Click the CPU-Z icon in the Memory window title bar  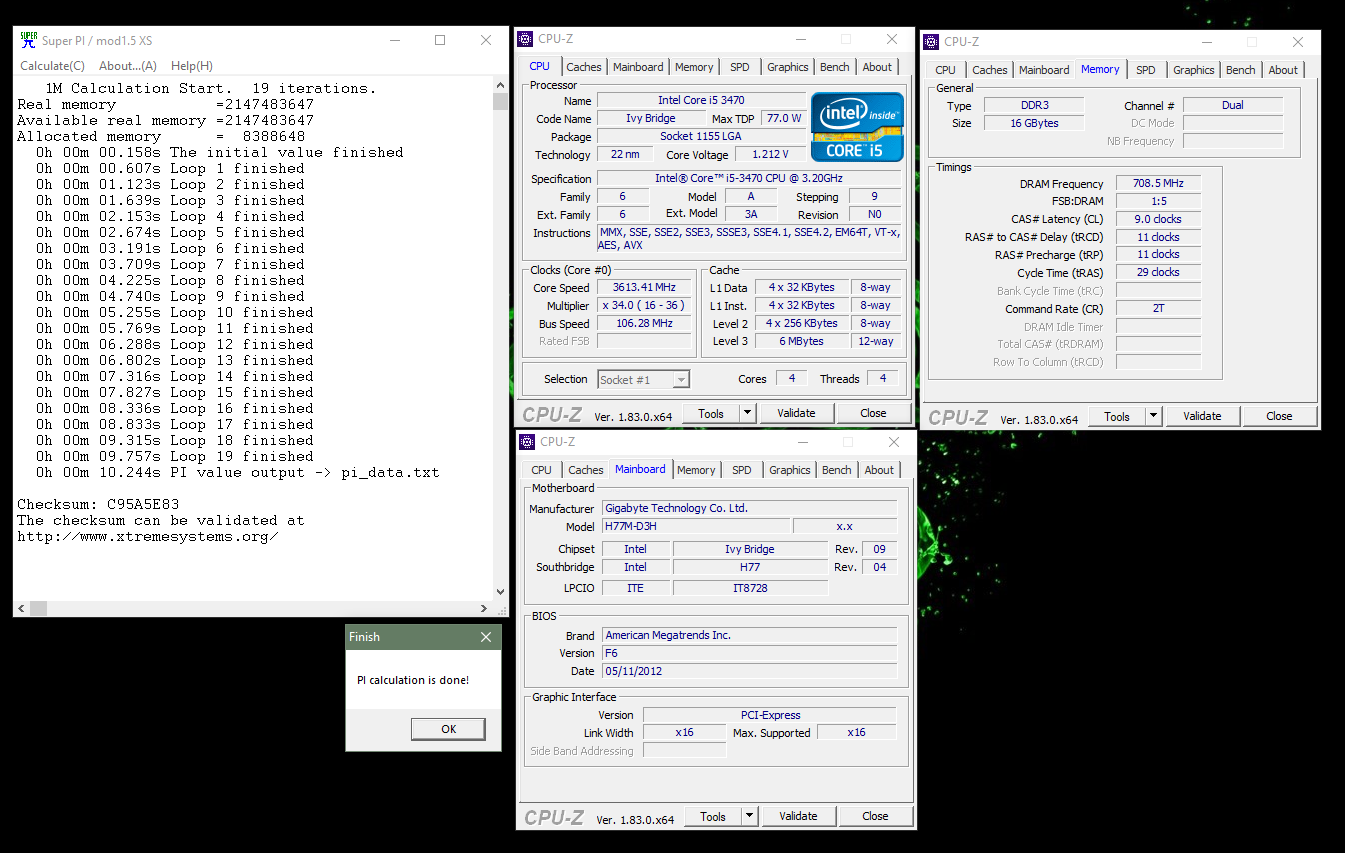point(931,42)
